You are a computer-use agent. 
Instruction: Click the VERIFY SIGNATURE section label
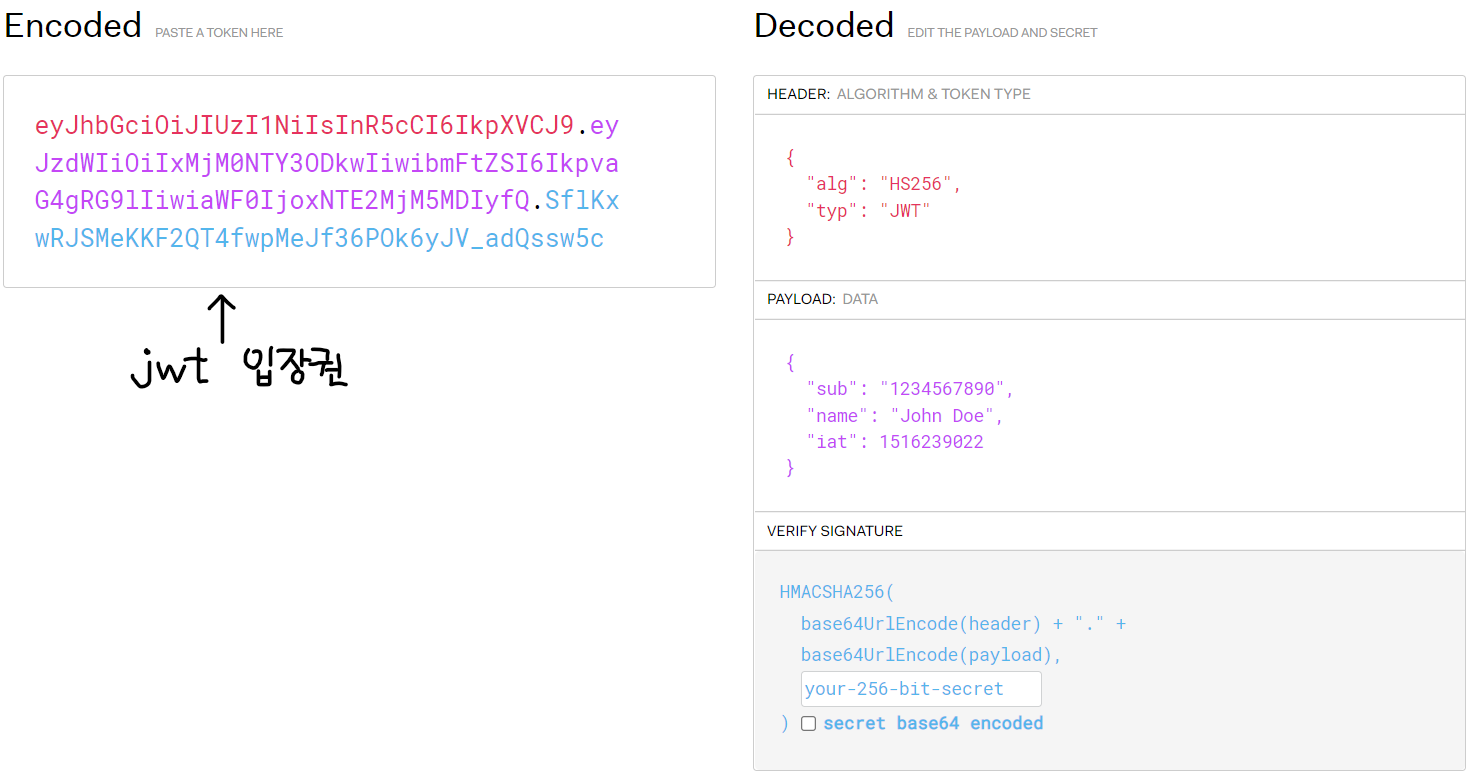coord(835,531)
